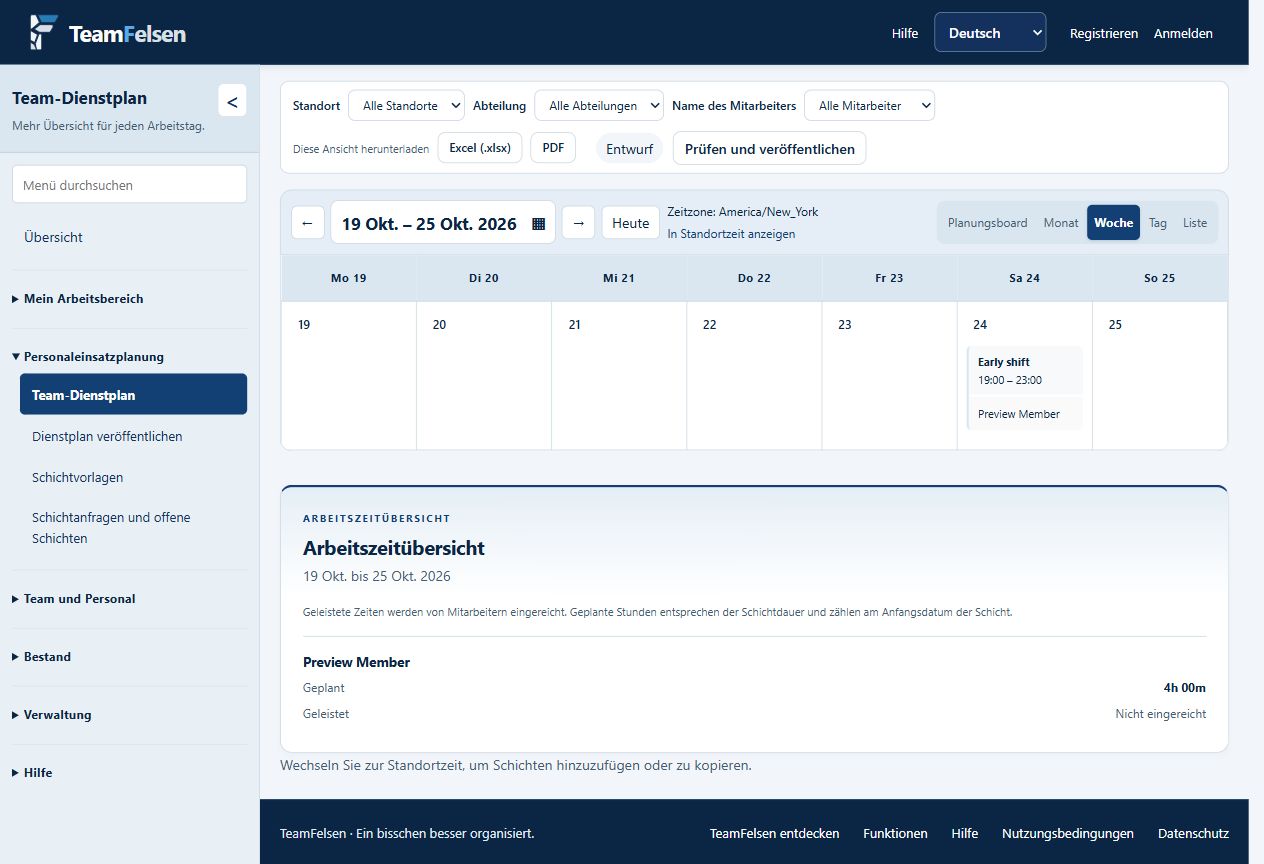
Task: Open Übersicht in the sidebar
Action: point(129,238)
